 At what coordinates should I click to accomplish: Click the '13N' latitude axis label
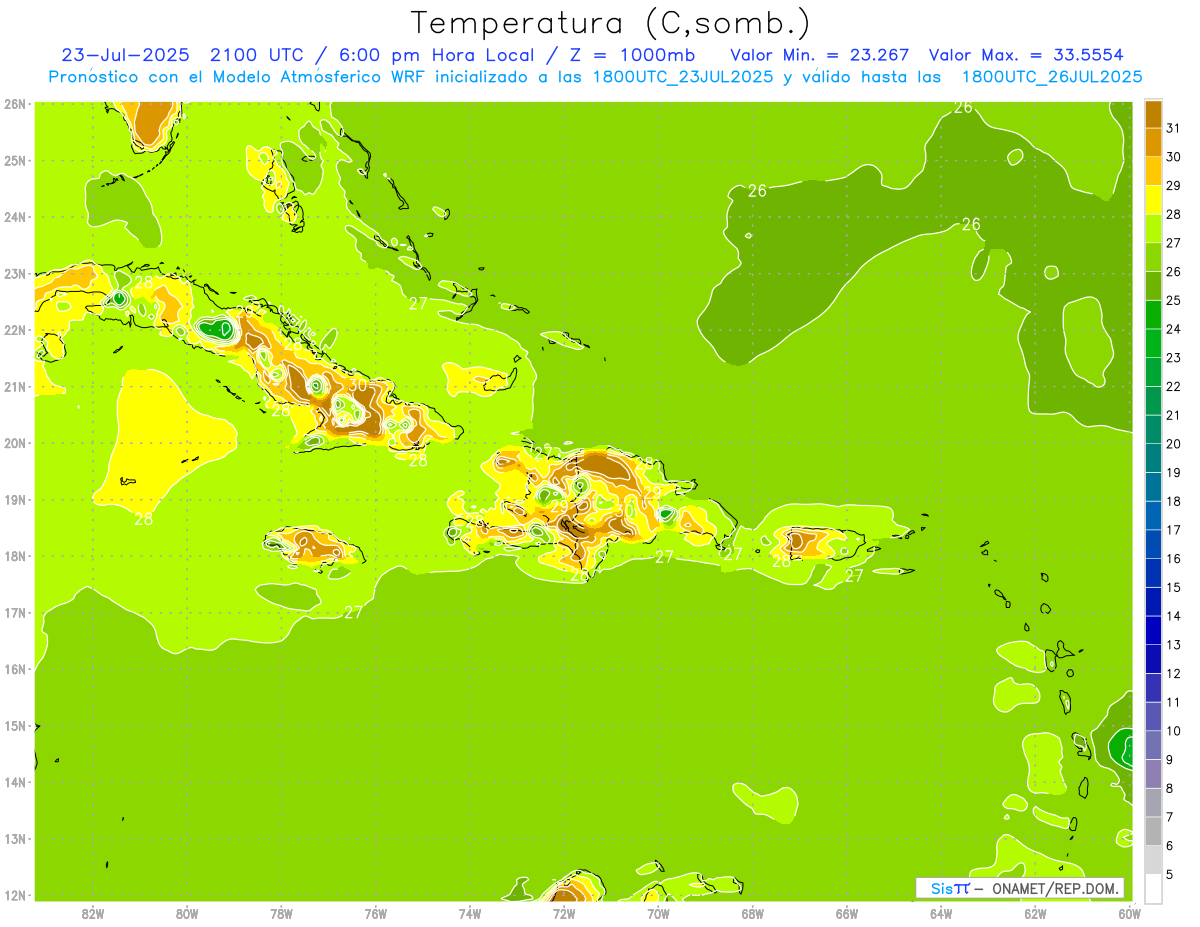point(15,838)
